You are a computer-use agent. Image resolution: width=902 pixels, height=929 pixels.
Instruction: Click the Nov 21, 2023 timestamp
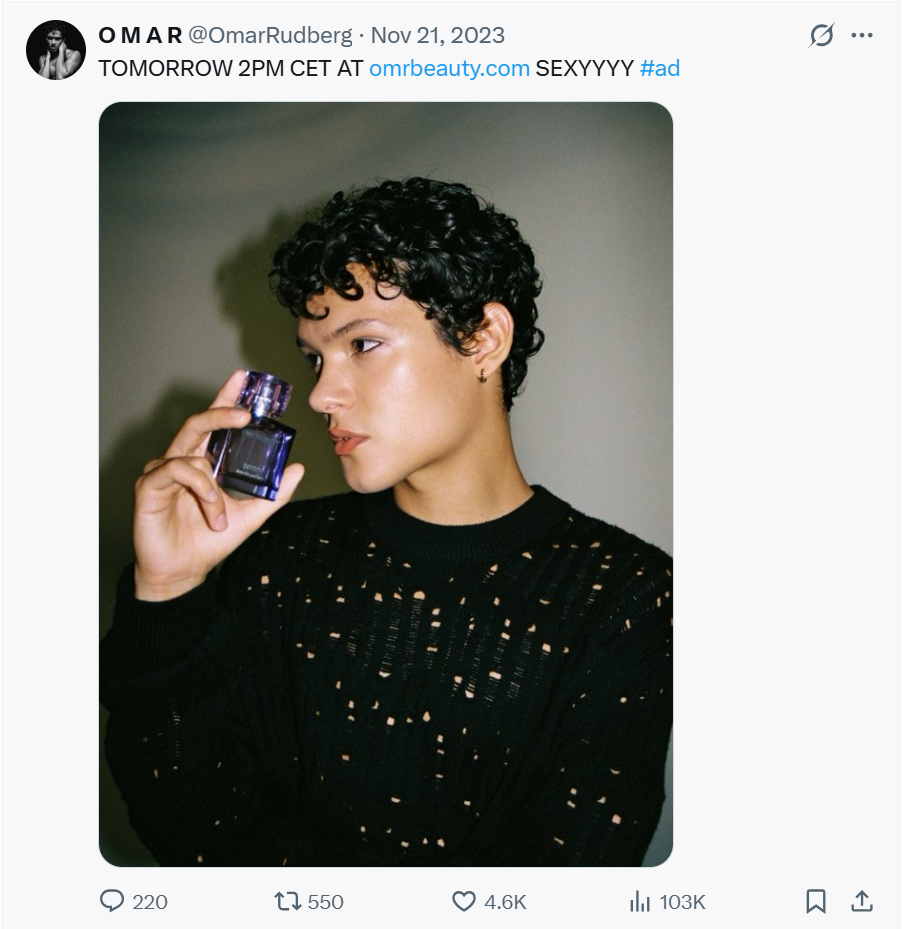click(438, 36)
